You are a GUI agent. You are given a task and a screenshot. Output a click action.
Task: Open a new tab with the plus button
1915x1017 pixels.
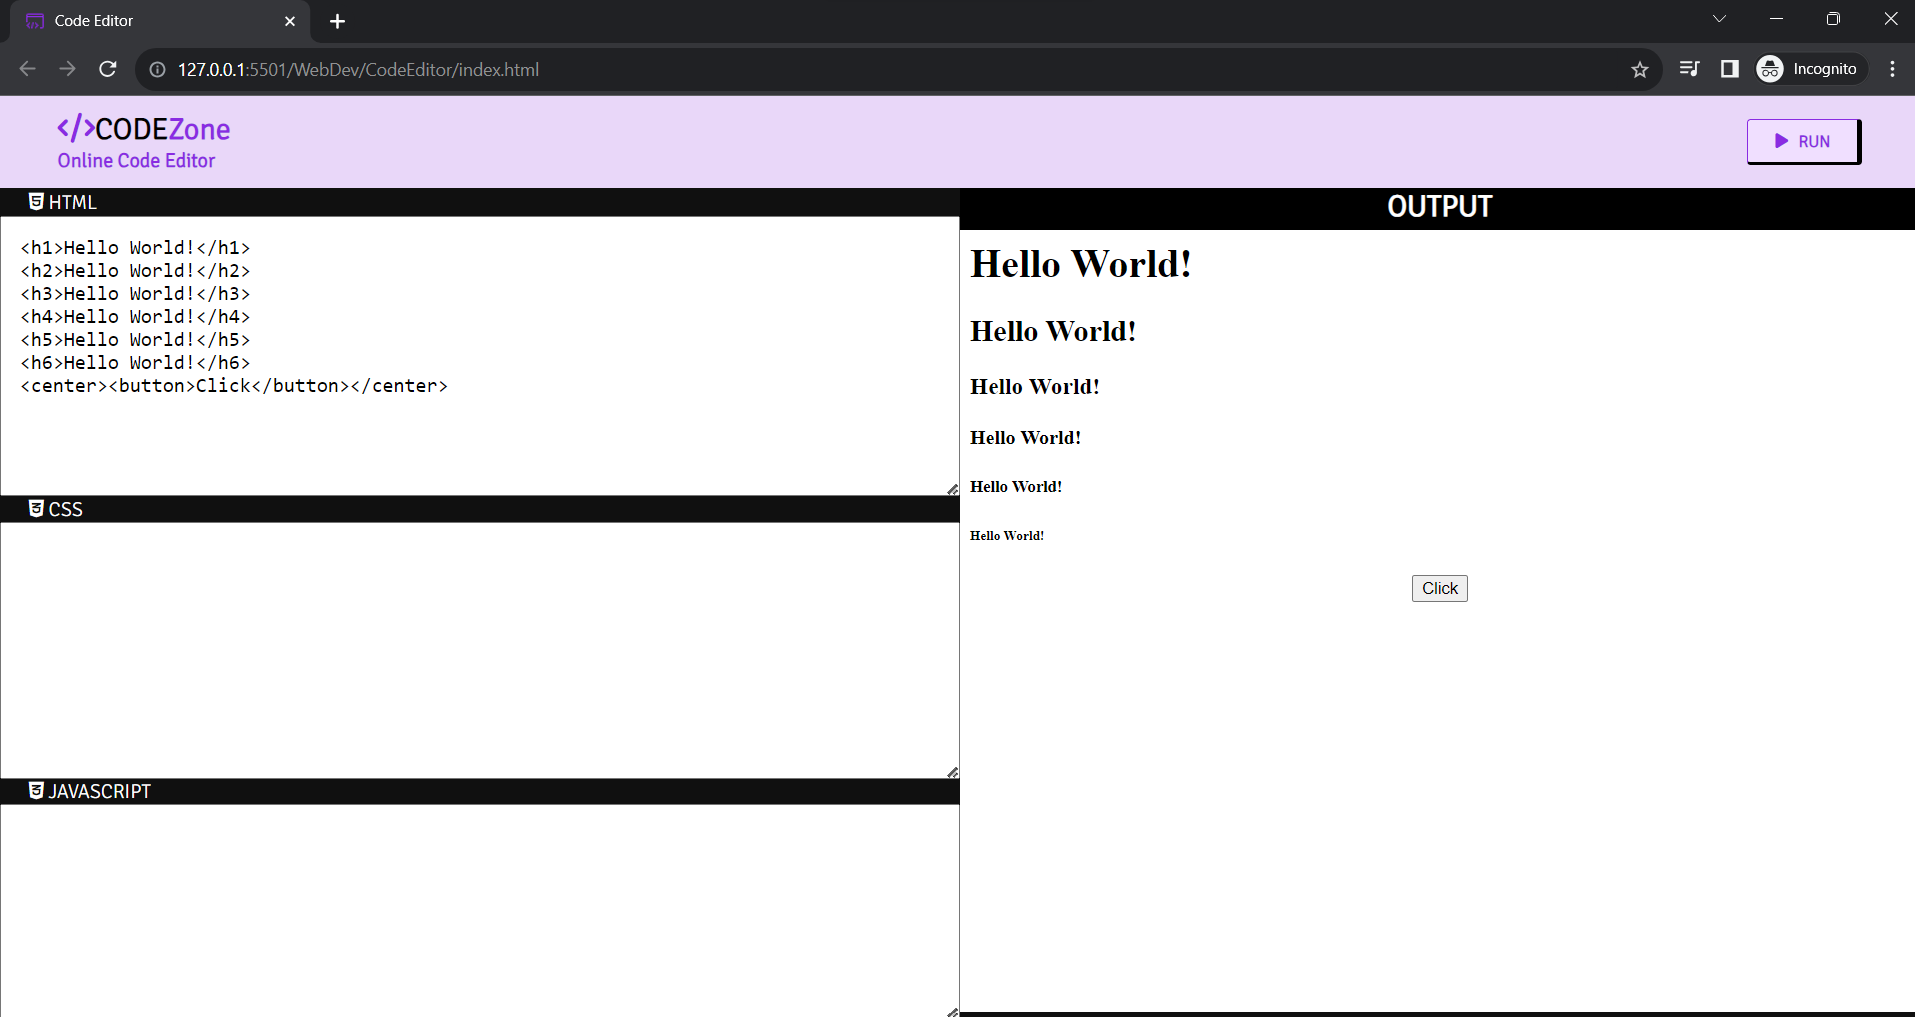pos(337,21)
